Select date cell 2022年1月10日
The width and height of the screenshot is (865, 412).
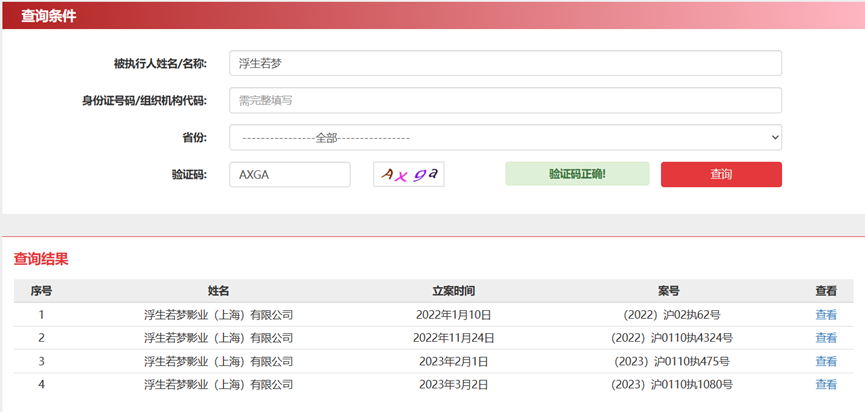(453, 315)
